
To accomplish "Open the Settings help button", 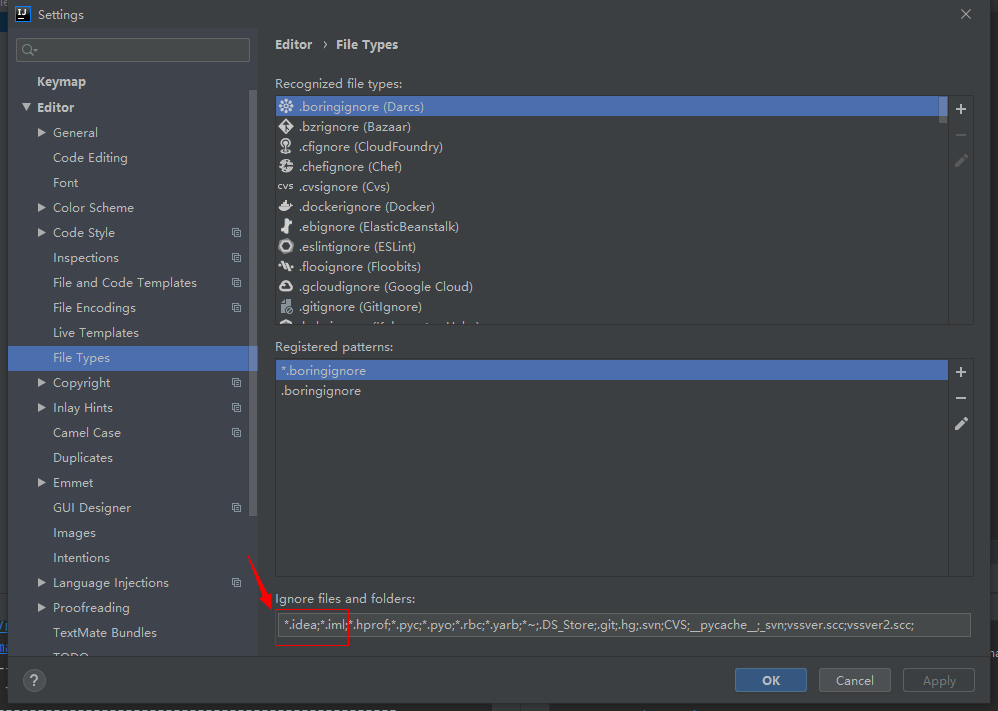I will pyautogui.click(x=34, y=680).
